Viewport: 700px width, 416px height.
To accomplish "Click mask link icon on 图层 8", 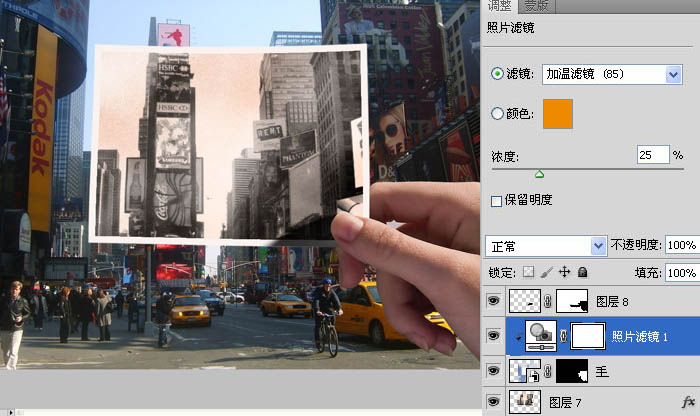I will click(x=549, y=301).
